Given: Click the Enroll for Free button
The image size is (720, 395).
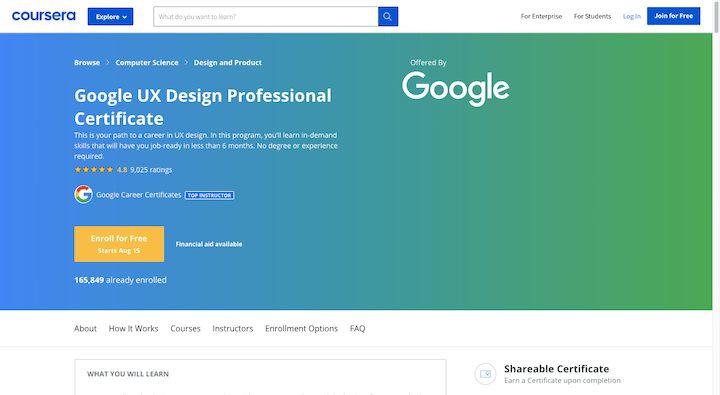Looking at the screenshot, I should click(x=119, y=244).
